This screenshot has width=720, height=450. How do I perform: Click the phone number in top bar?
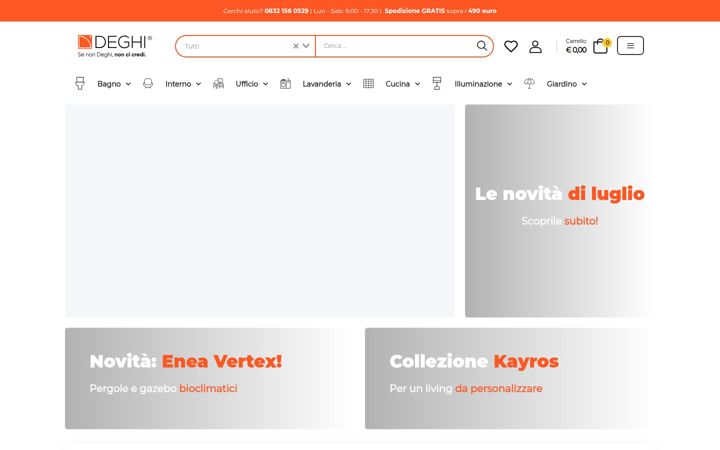pos(286,11)
